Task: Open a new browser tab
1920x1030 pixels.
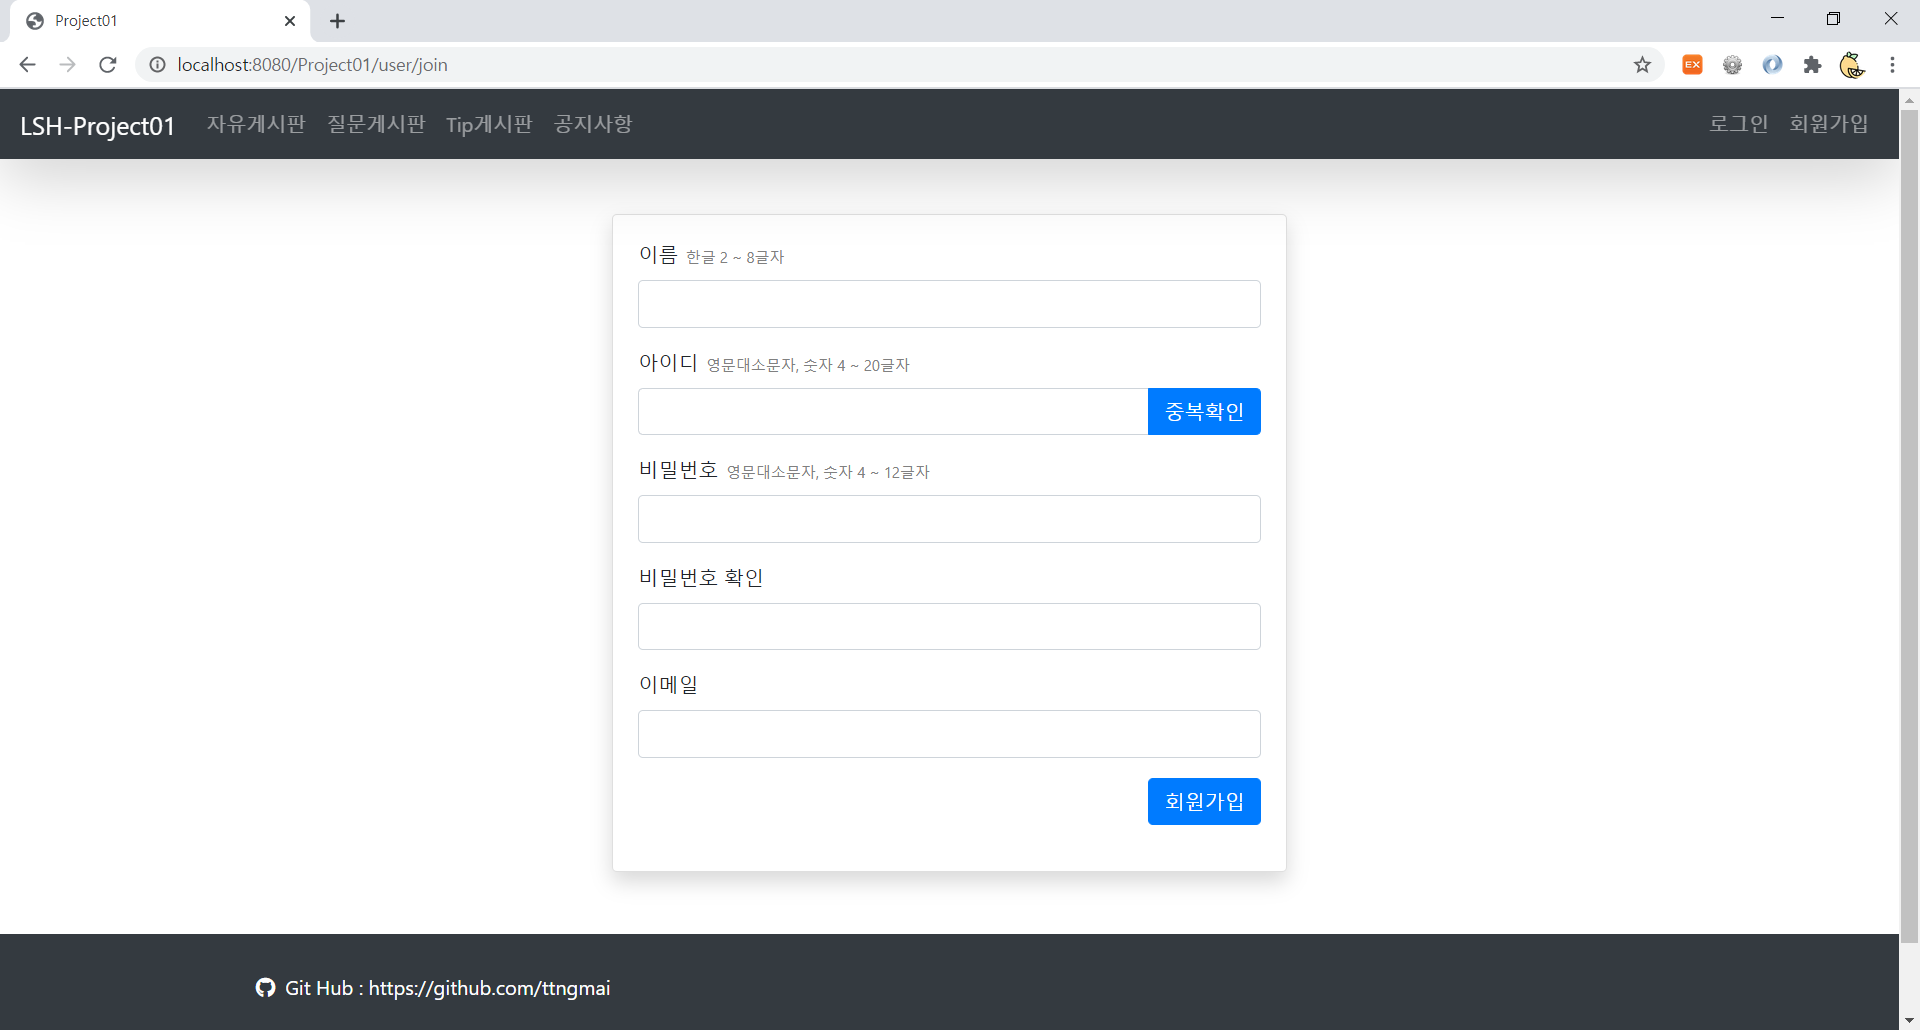Action: [x=337, y=21]
